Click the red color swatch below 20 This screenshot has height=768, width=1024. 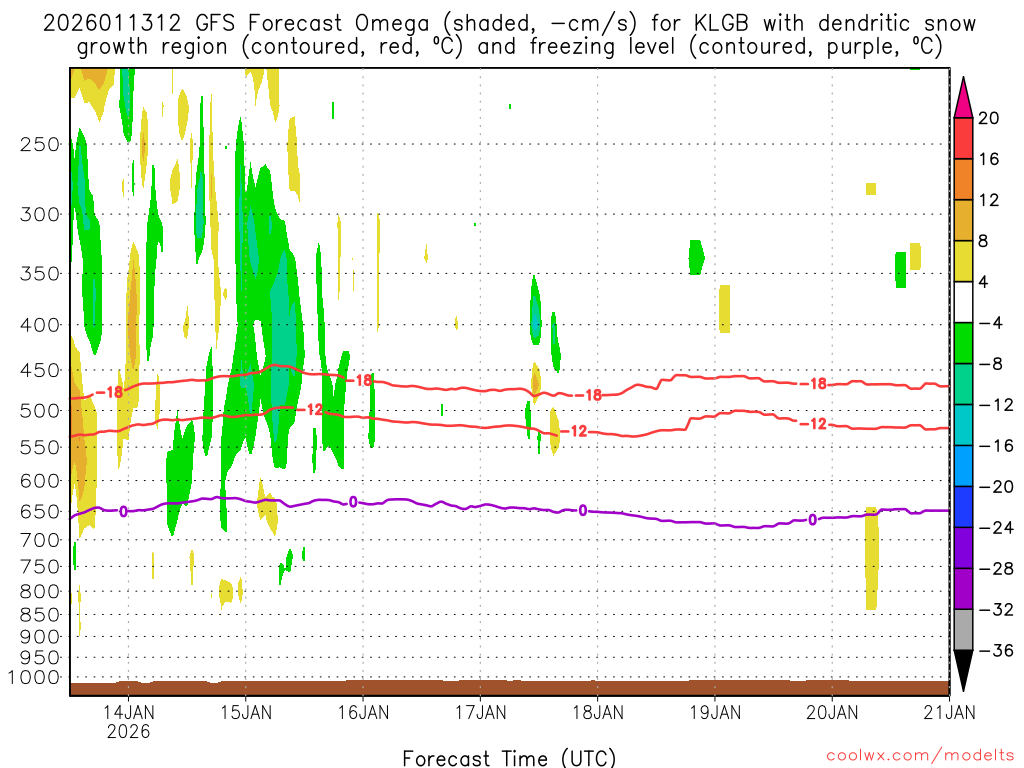[x=963, y=138]
